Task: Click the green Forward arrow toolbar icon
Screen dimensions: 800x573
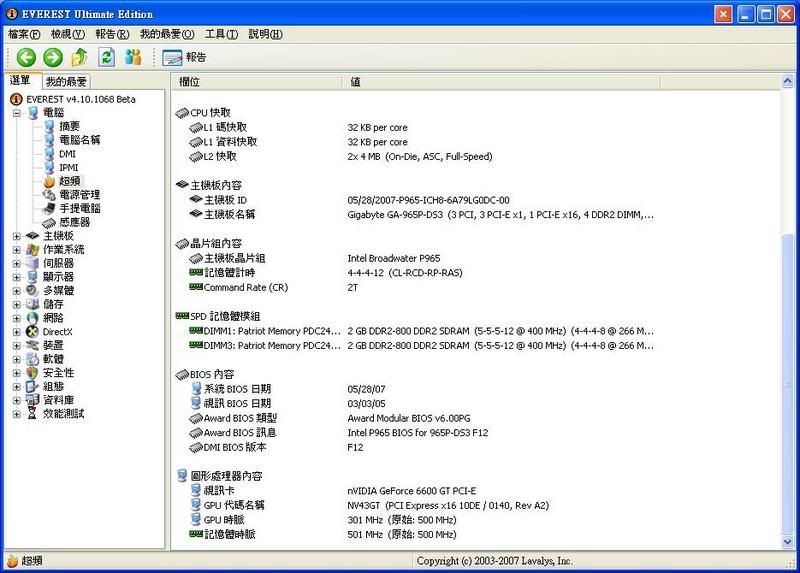Action: coord(53,57)
